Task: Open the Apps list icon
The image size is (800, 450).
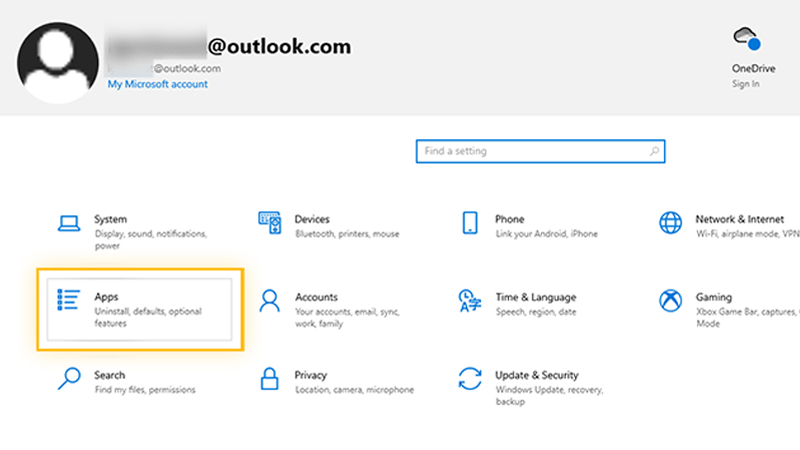Action: coord(68,300)
